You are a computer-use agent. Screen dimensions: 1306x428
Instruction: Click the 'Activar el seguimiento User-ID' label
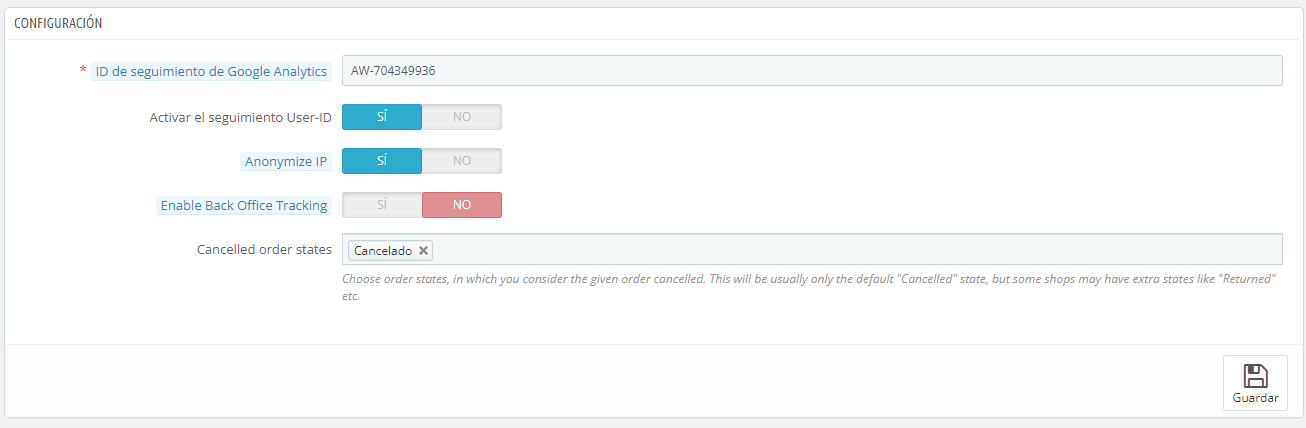pos(239,117)
